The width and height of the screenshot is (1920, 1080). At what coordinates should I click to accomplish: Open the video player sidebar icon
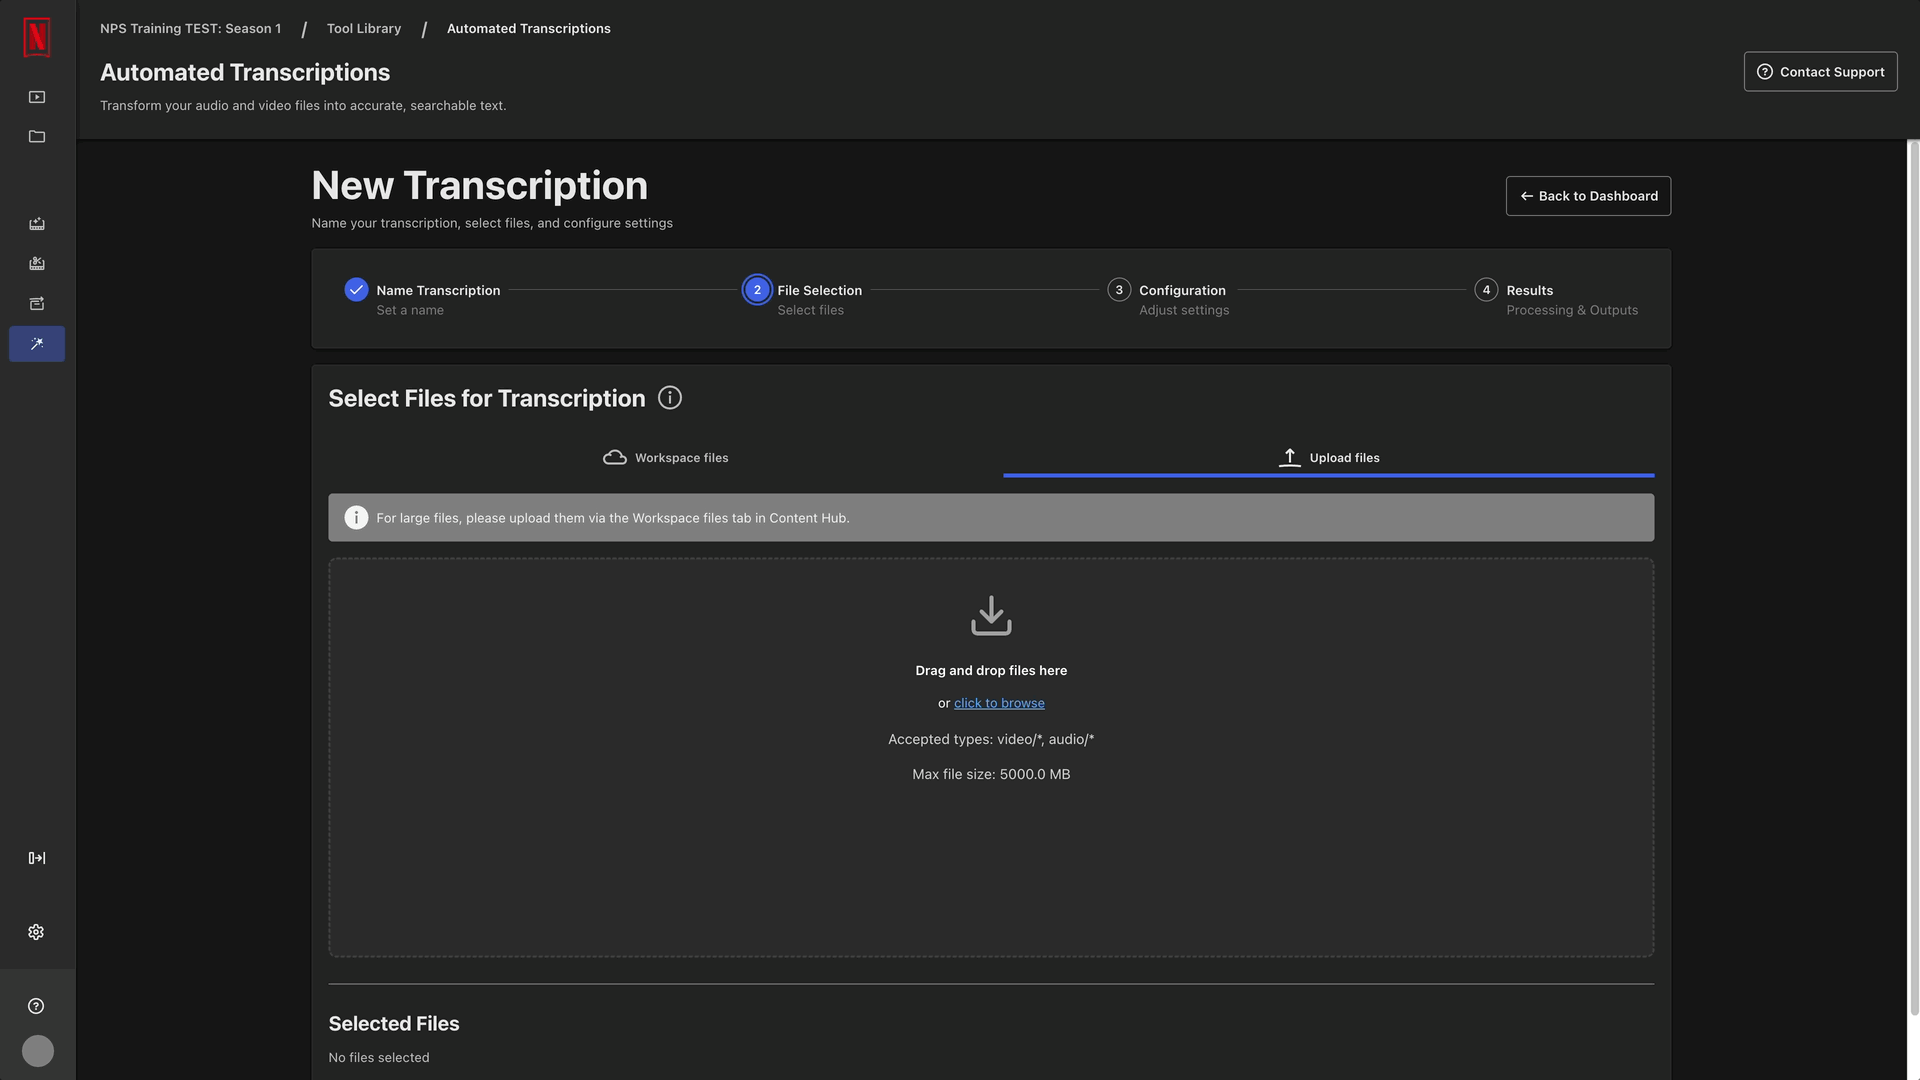37,97
